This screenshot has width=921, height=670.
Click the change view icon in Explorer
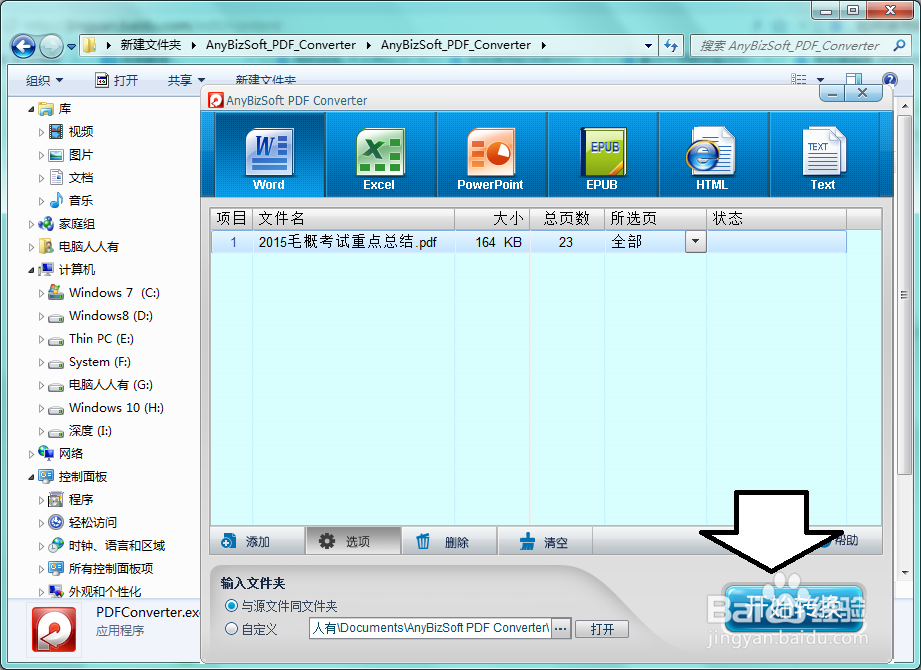[799, 79]
